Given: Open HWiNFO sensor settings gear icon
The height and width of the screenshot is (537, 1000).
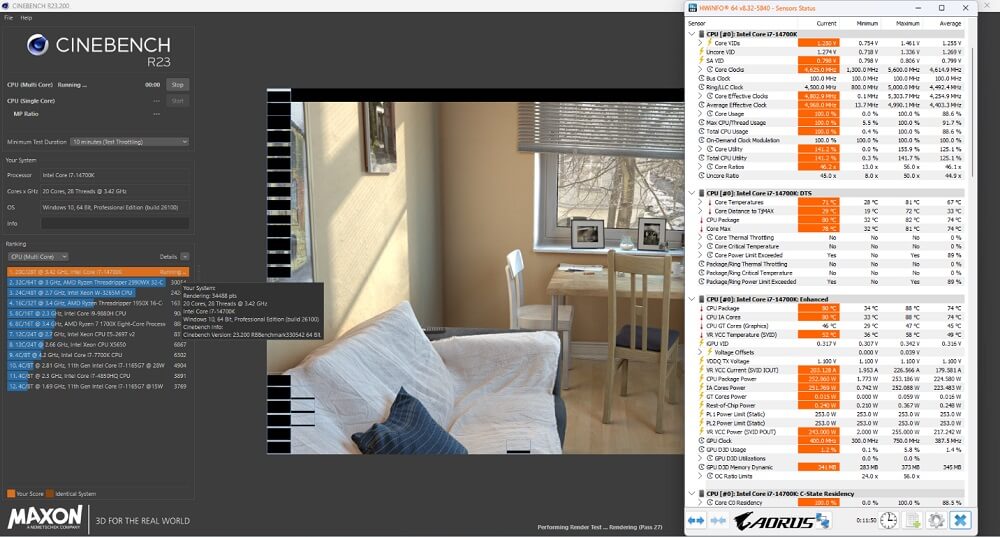Looking at the screenshot, I should tap(936, 520).
